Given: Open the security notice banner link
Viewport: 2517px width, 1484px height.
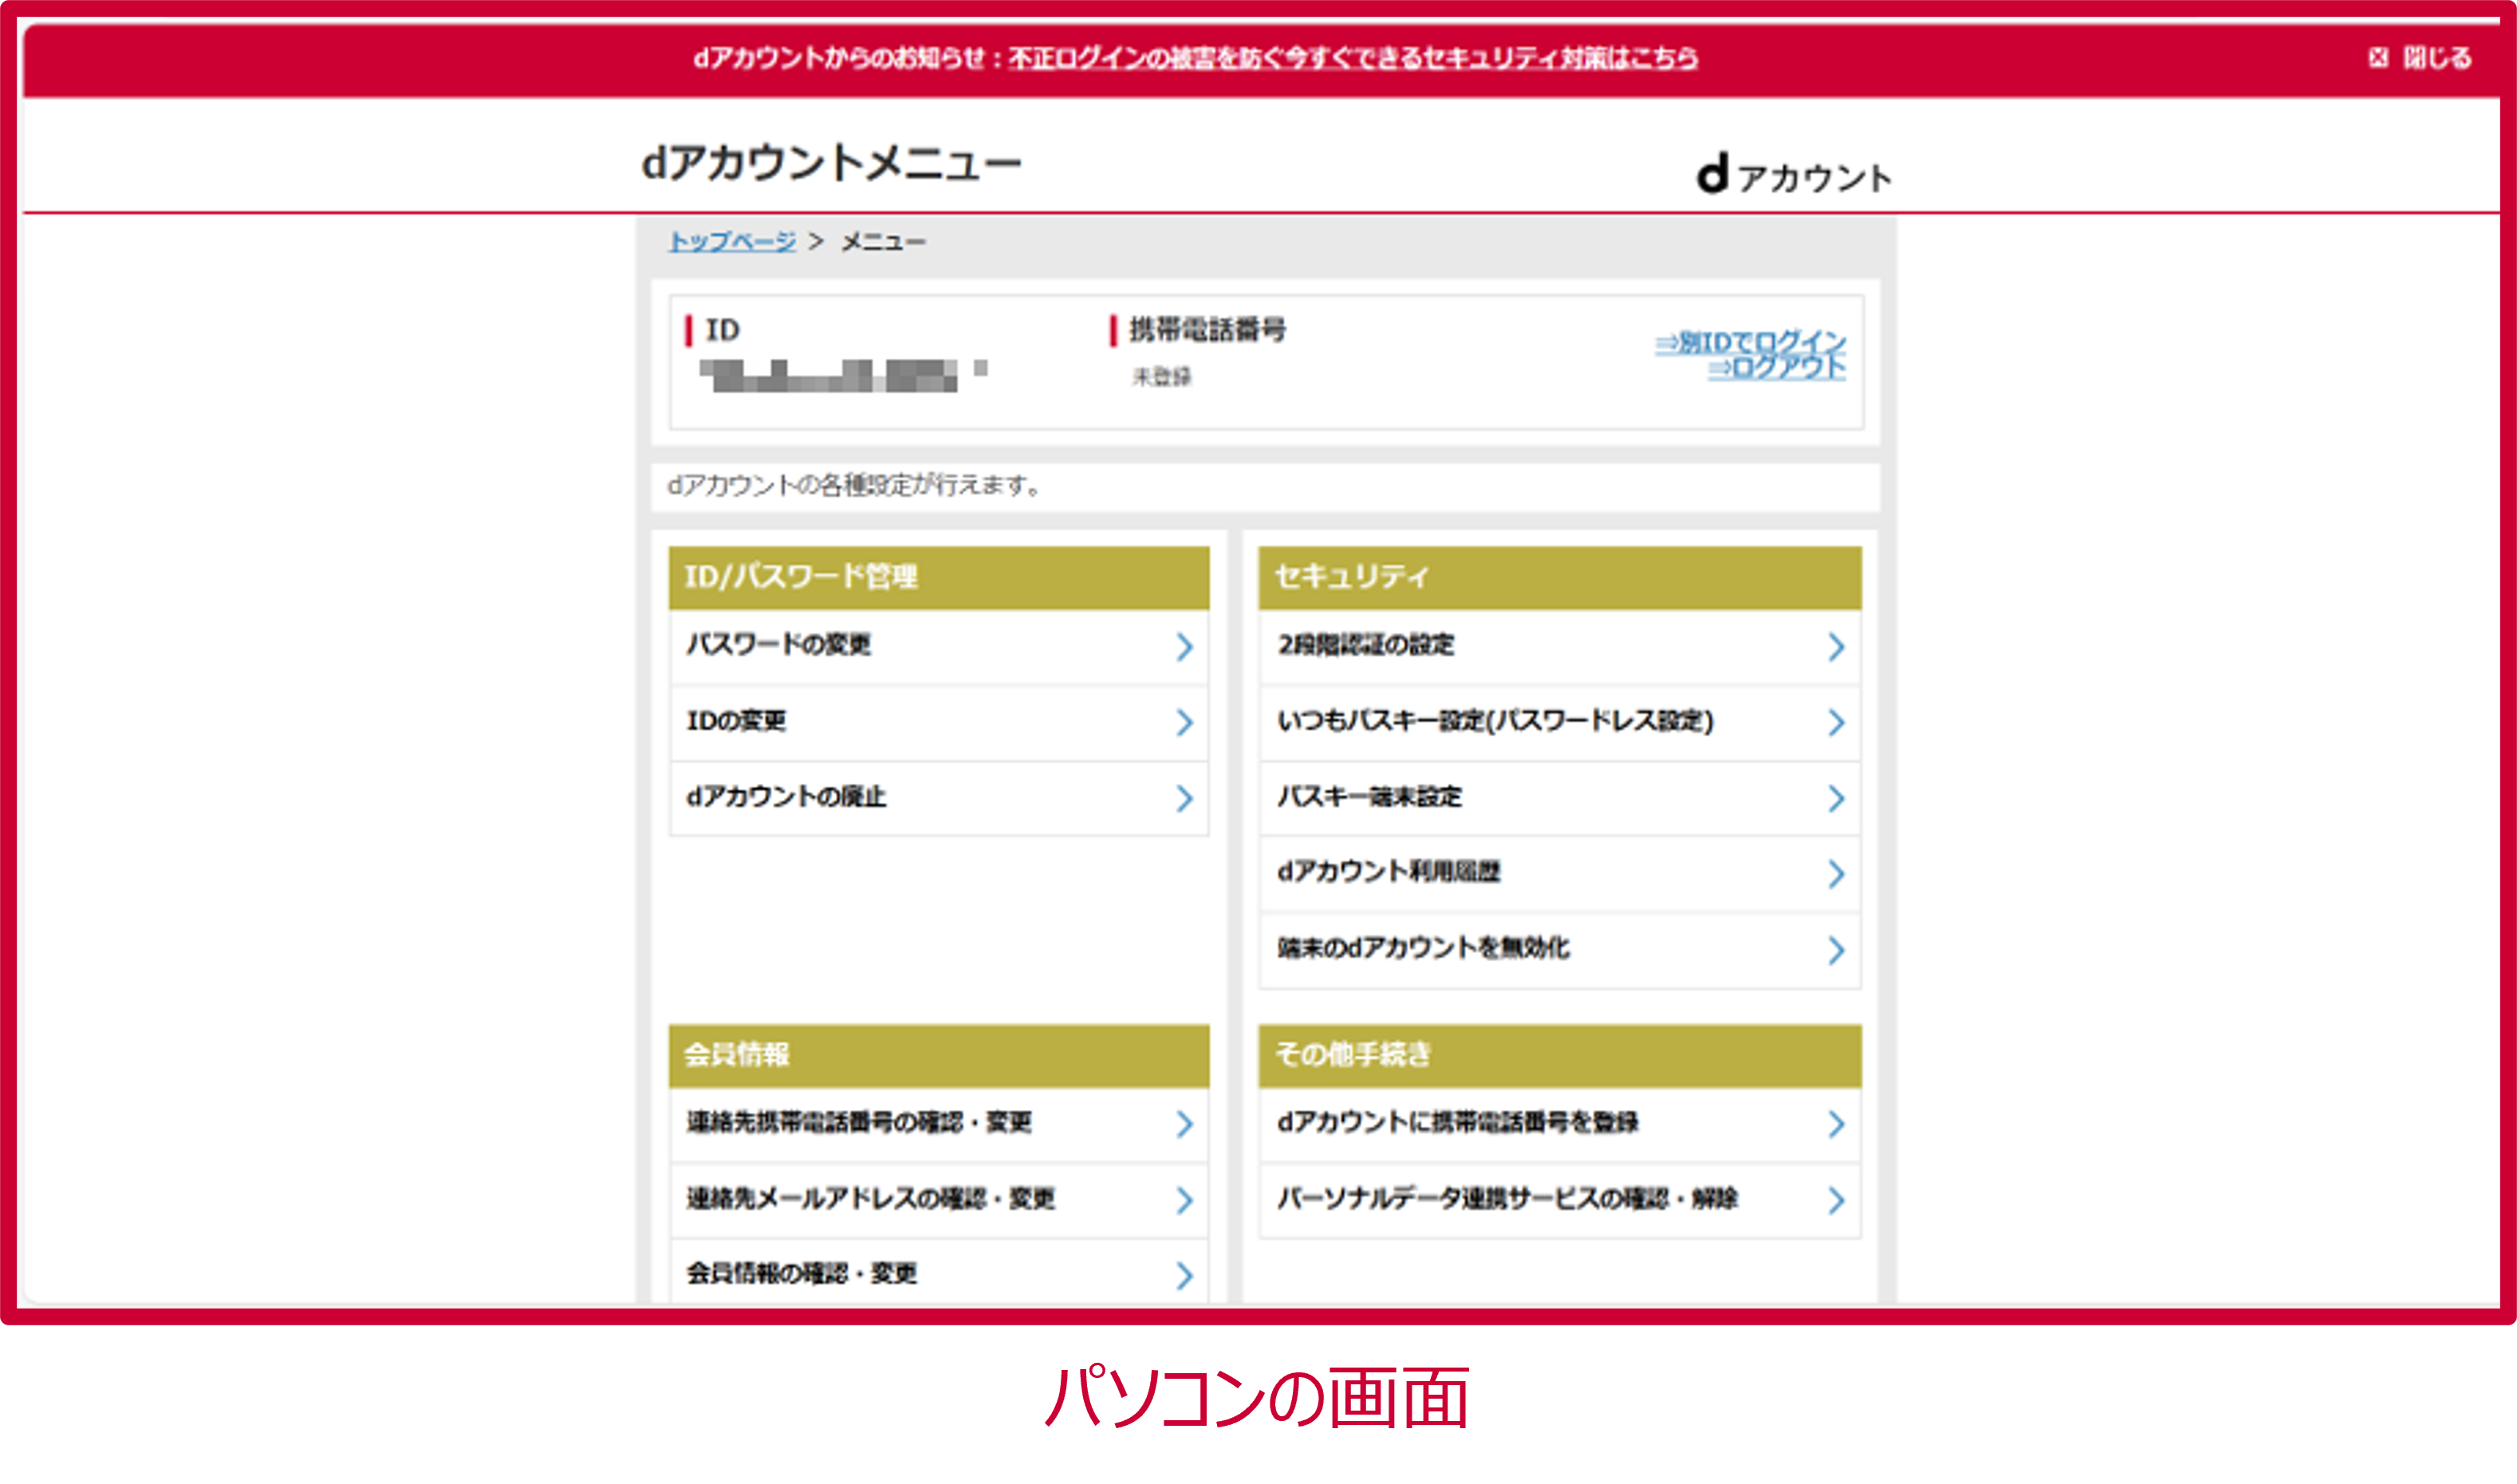Looking at the screenshot, I should 1352,58.
